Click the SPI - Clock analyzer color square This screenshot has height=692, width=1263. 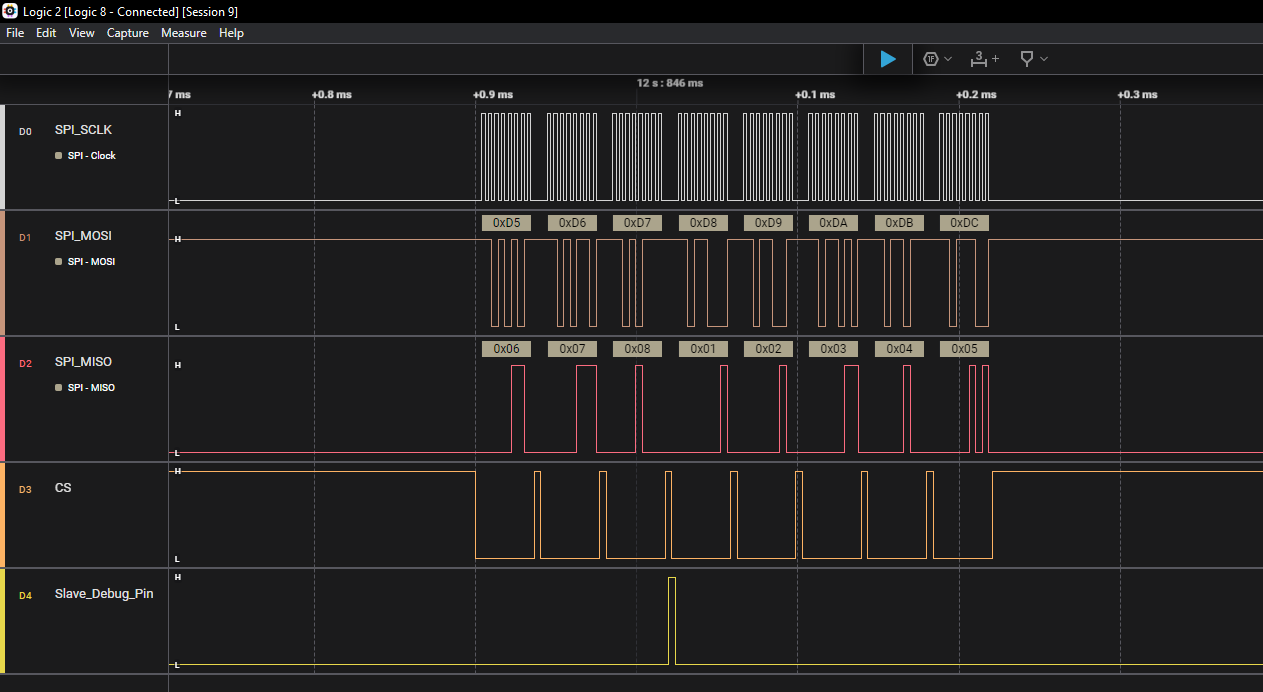(59, 156)
